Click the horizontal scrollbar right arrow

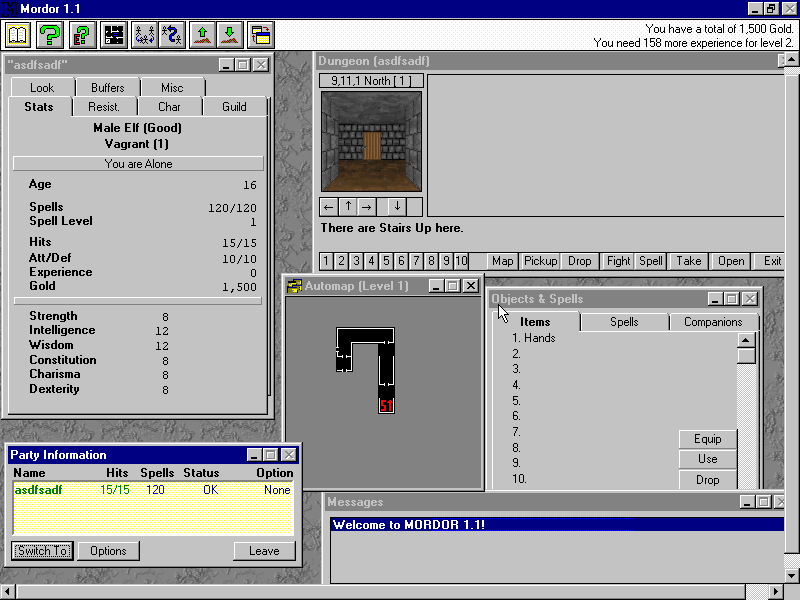pos(776,592)
